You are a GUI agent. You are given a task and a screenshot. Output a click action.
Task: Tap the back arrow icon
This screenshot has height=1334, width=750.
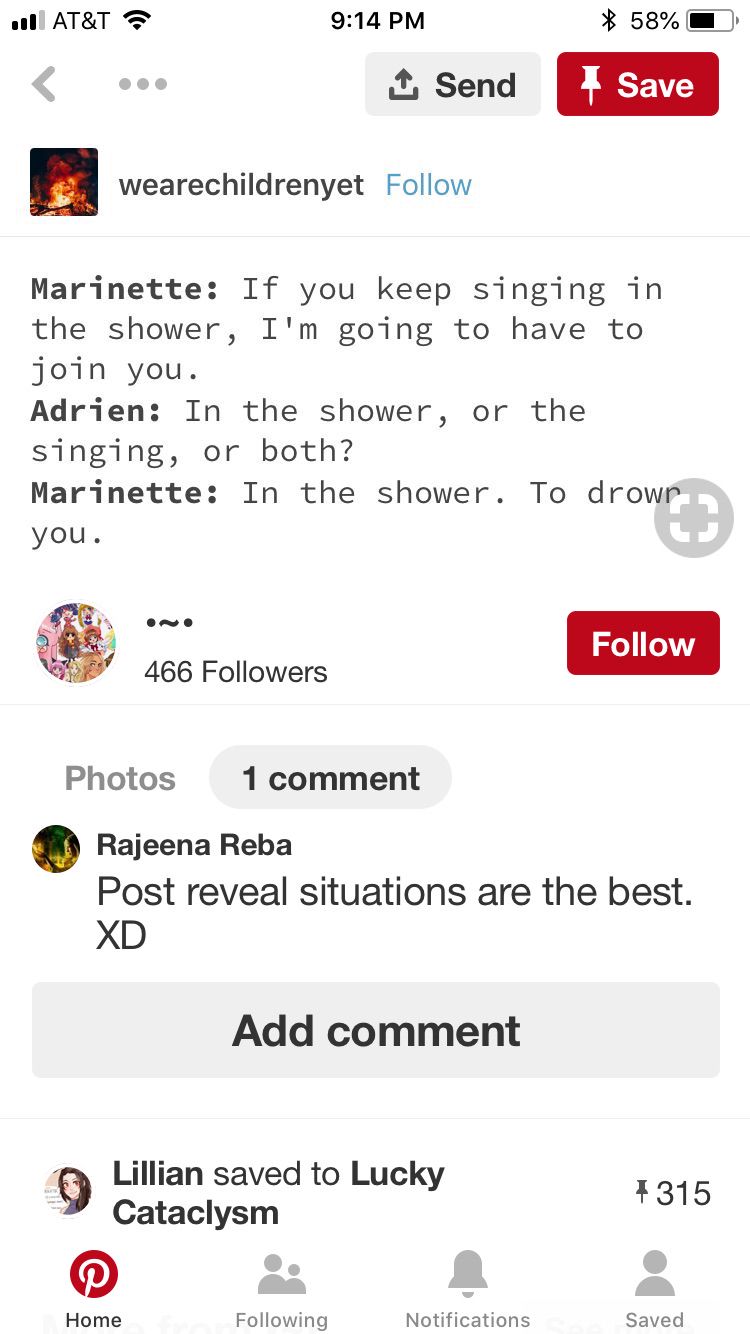(44, 84)
